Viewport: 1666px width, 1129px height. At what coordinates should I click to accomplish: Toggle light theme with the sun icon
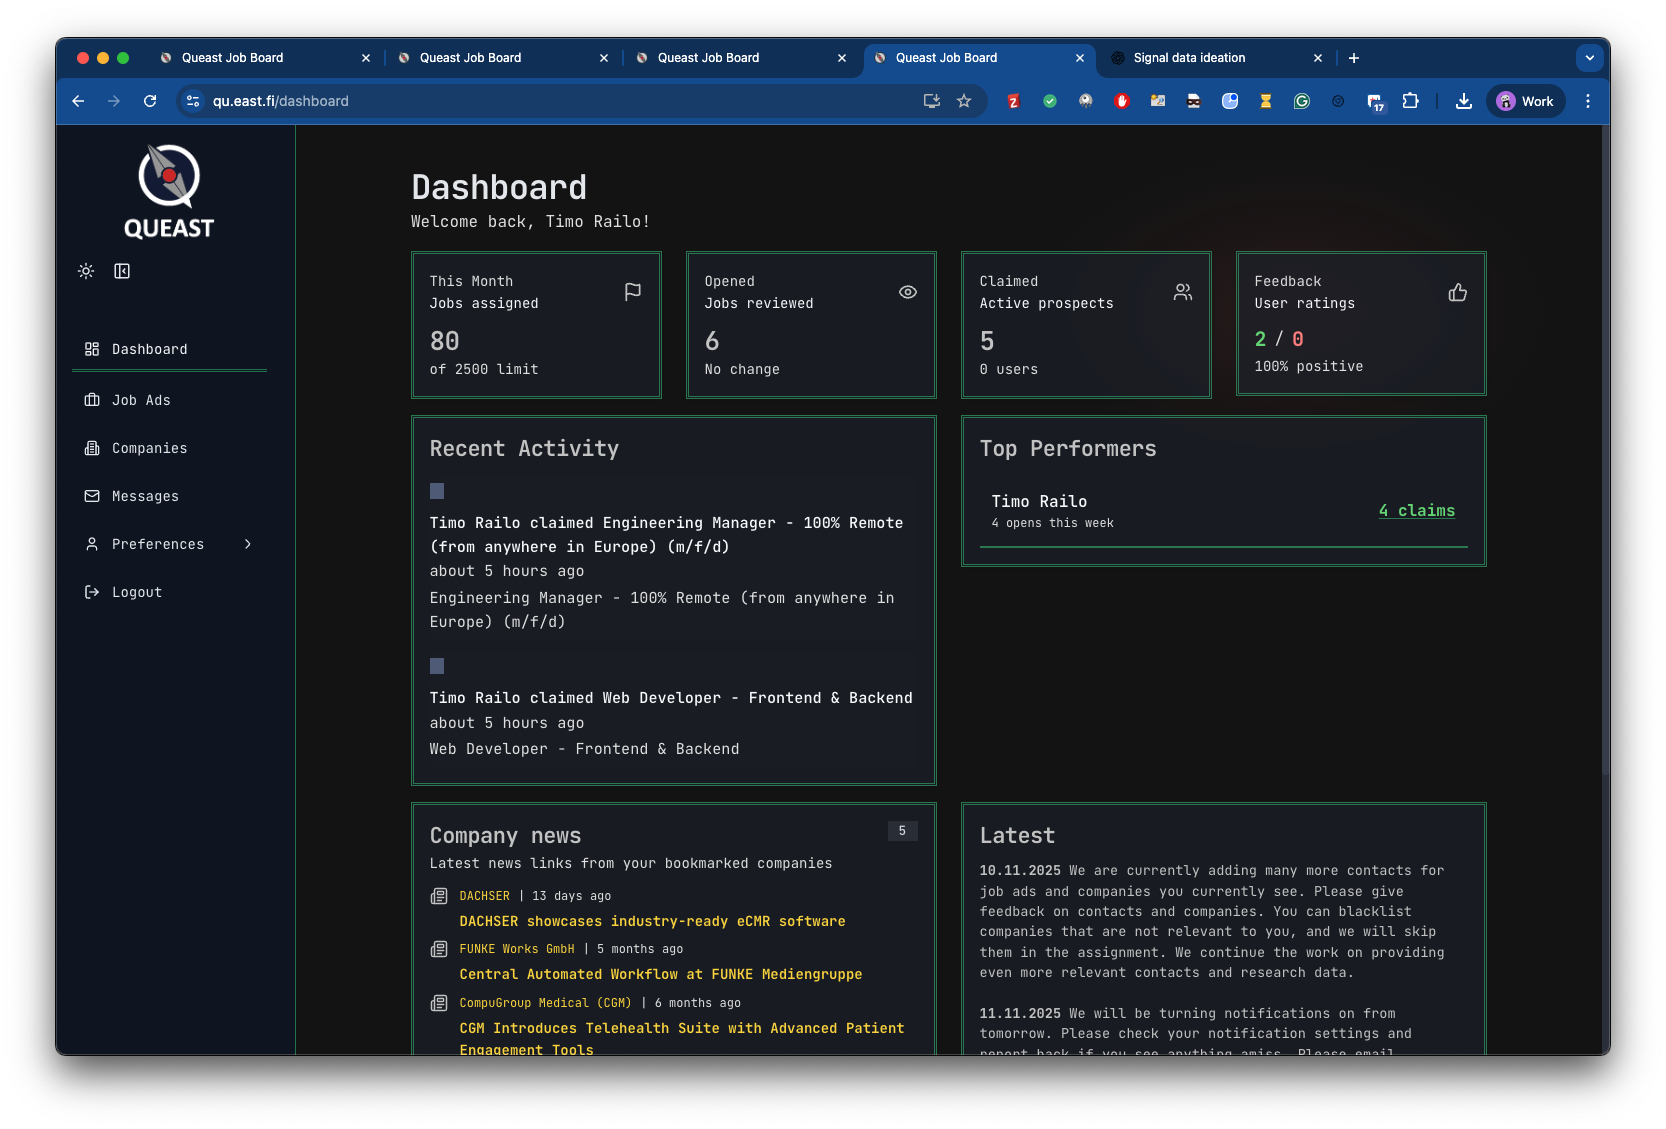pyautogui.click(x=85, y=271)
